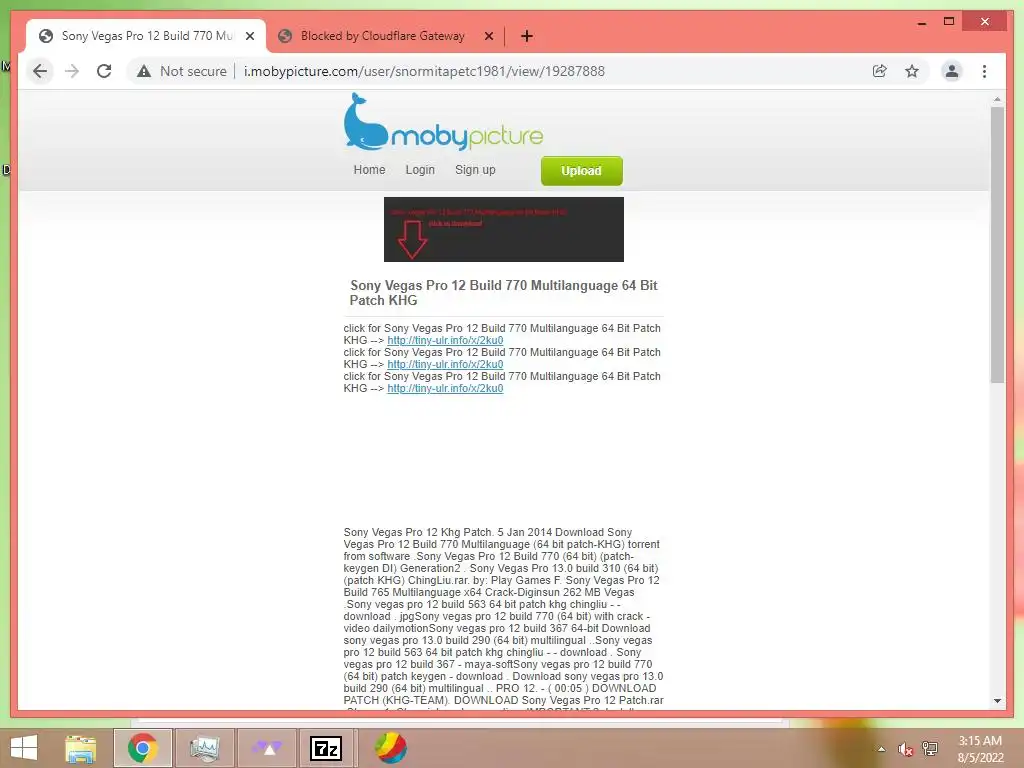Viewport: 1024px width, 768px height.
Task: Close the Sony Vegas Pro tab
Action: 249,36
